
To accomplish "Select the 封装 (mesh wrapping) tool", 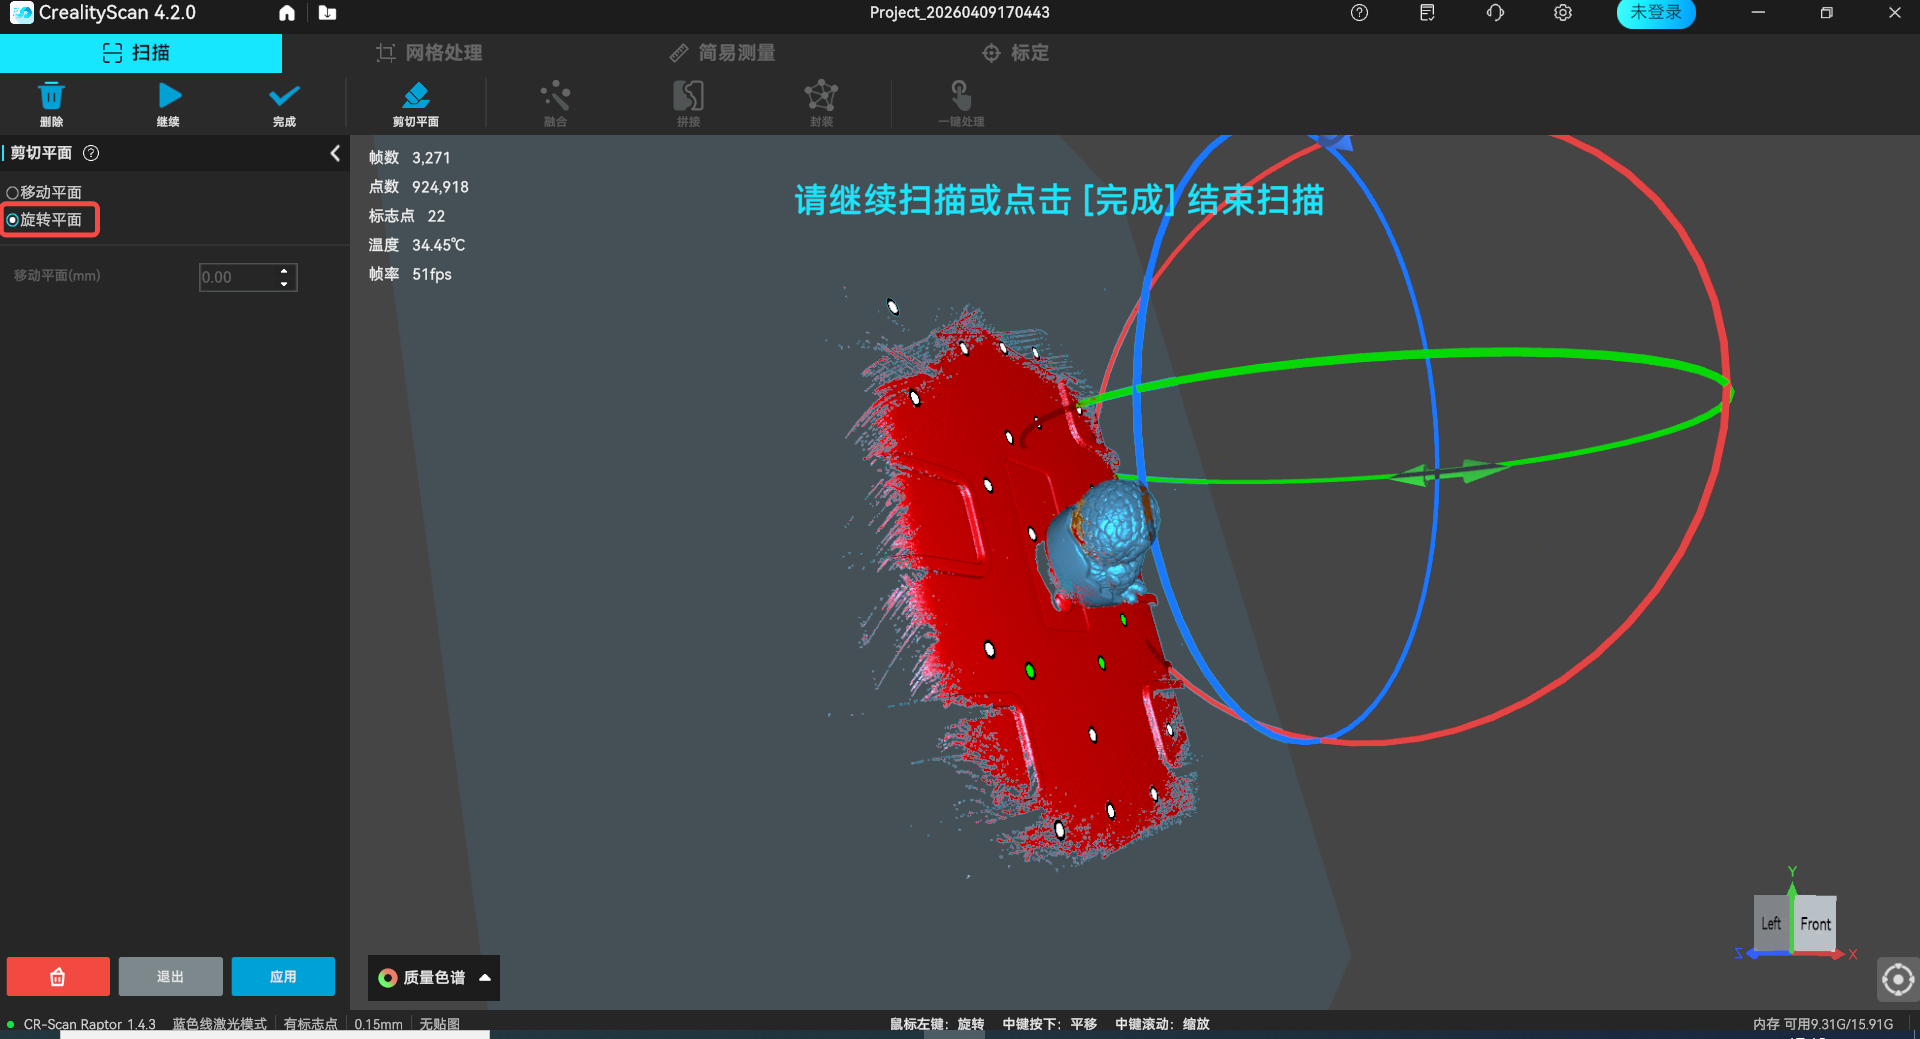I will pyautogui.click(x=821, y=103).
